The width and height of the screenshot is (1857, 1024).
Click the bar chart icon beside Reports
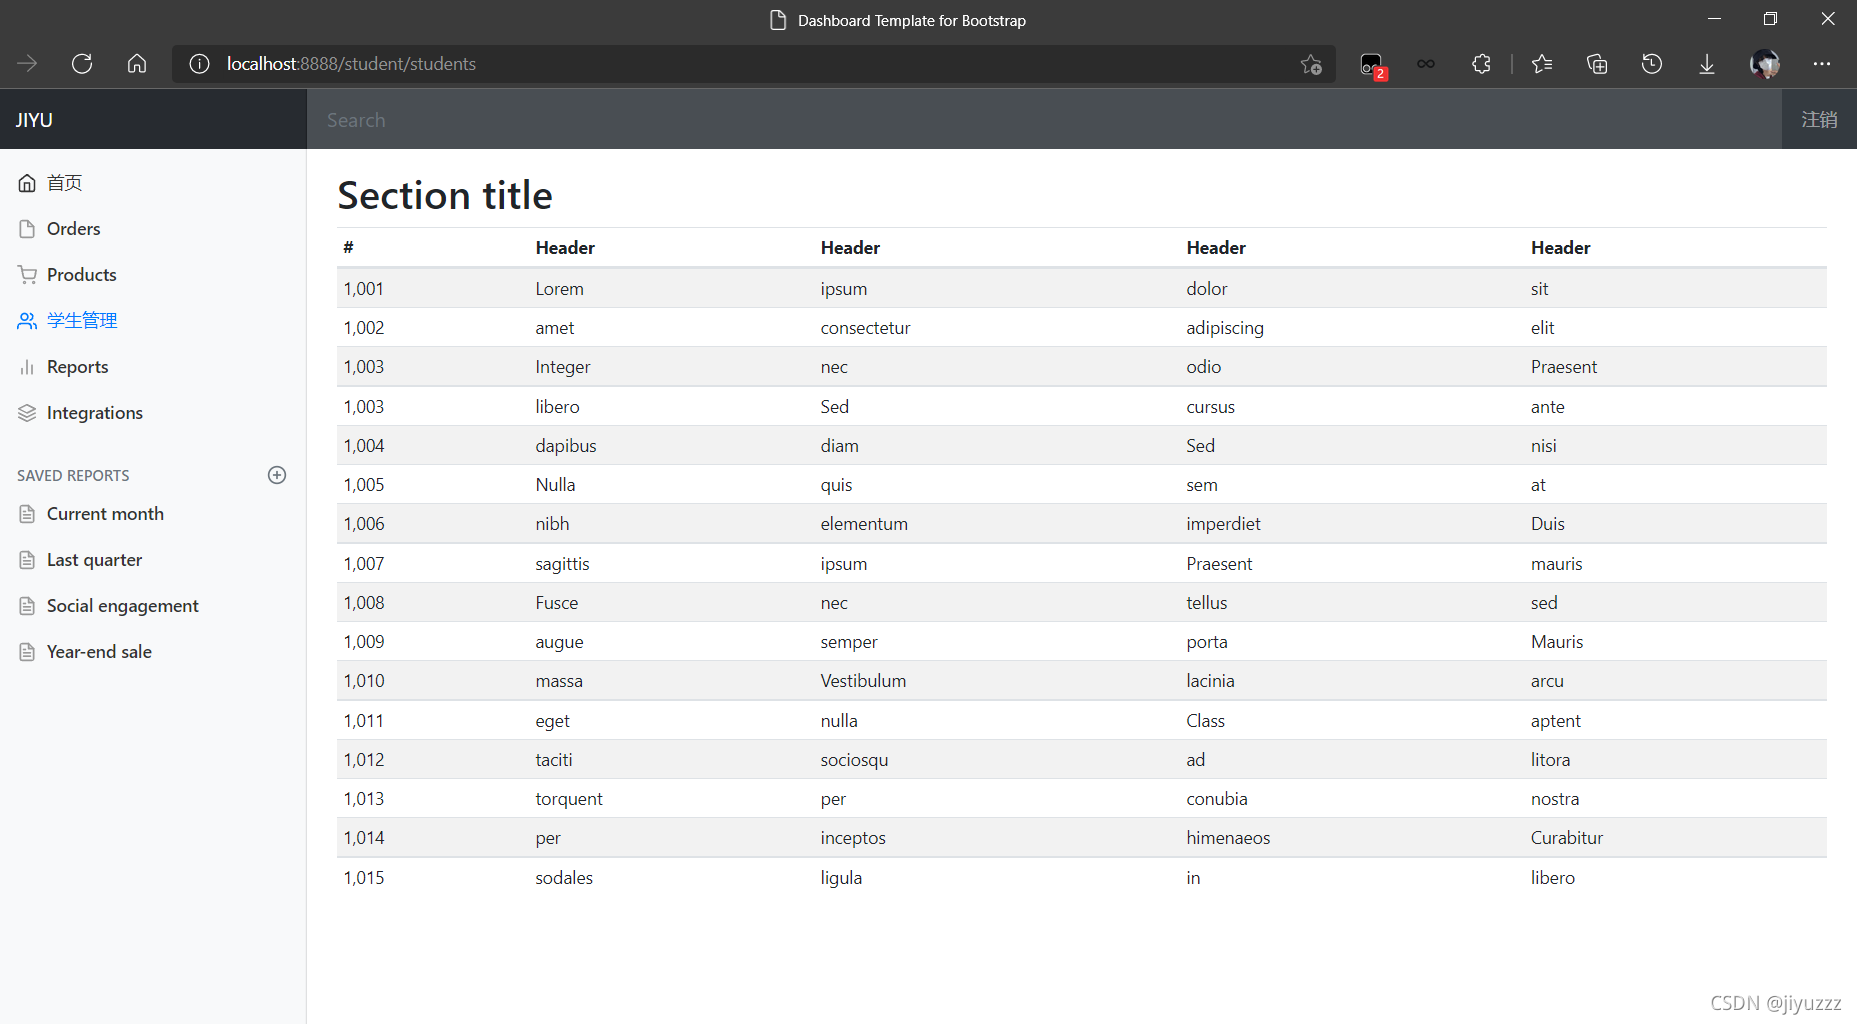pyautogui.click(x=27, y=367)
